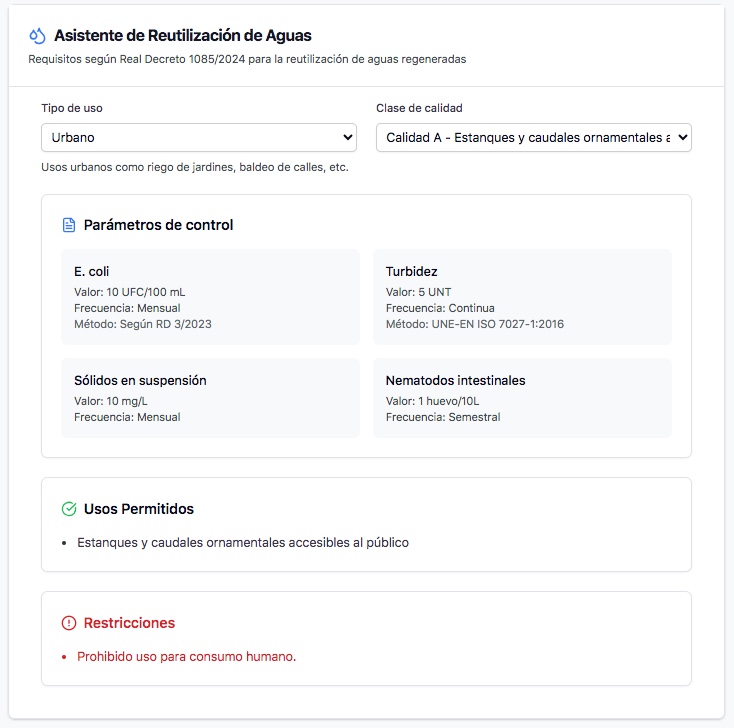Image resolution: width=734 pixels, height=728 pixels.
Task: Click the red alert icon by Restricciones
Action: tap(69, 623)
